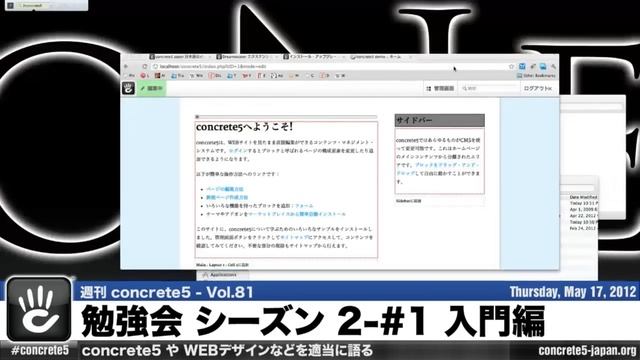Open the 管理画面 dashboard button

(440, 88)
